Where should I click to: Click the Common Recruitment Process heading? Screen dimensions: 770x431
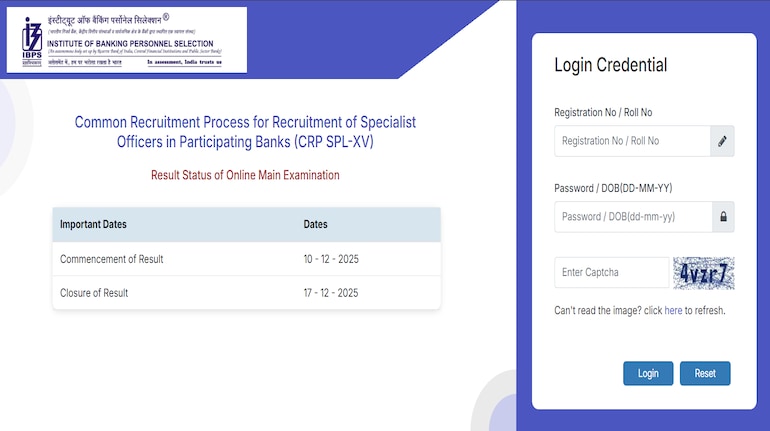pos(245,132)
